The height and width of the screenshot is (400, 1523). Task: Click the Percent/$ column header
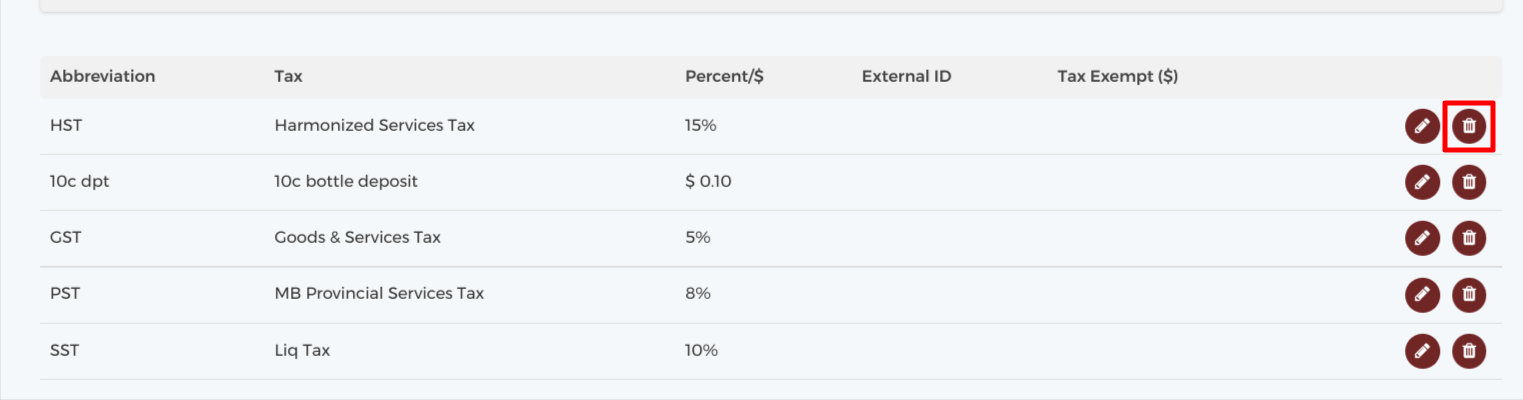tap(725, 76)
